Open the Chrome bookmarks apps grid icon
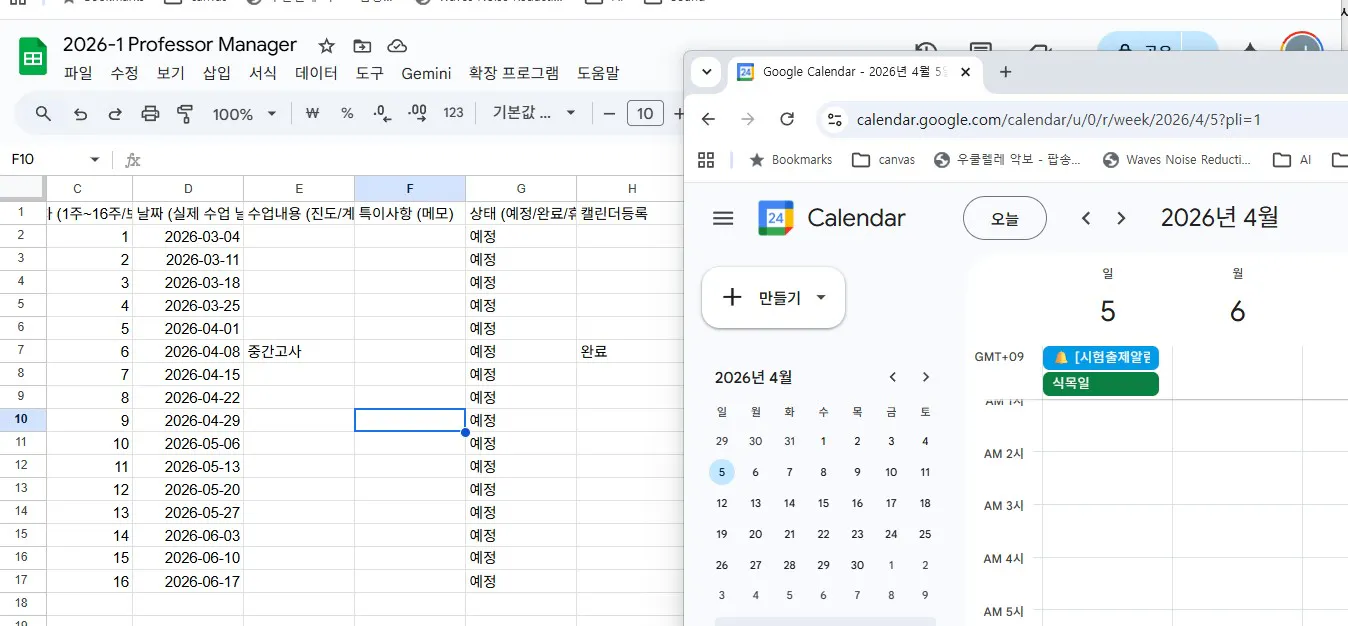Screen dimensions: 1348x626 click(x=707, y=159)
